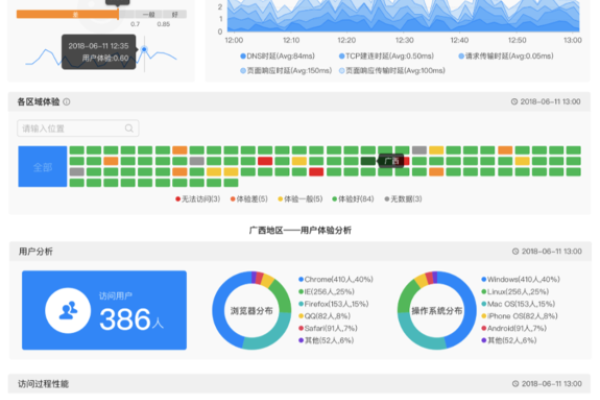
Task: Toggle Firefox(153人,15%) in browser legend
Action: pos(333,304)
